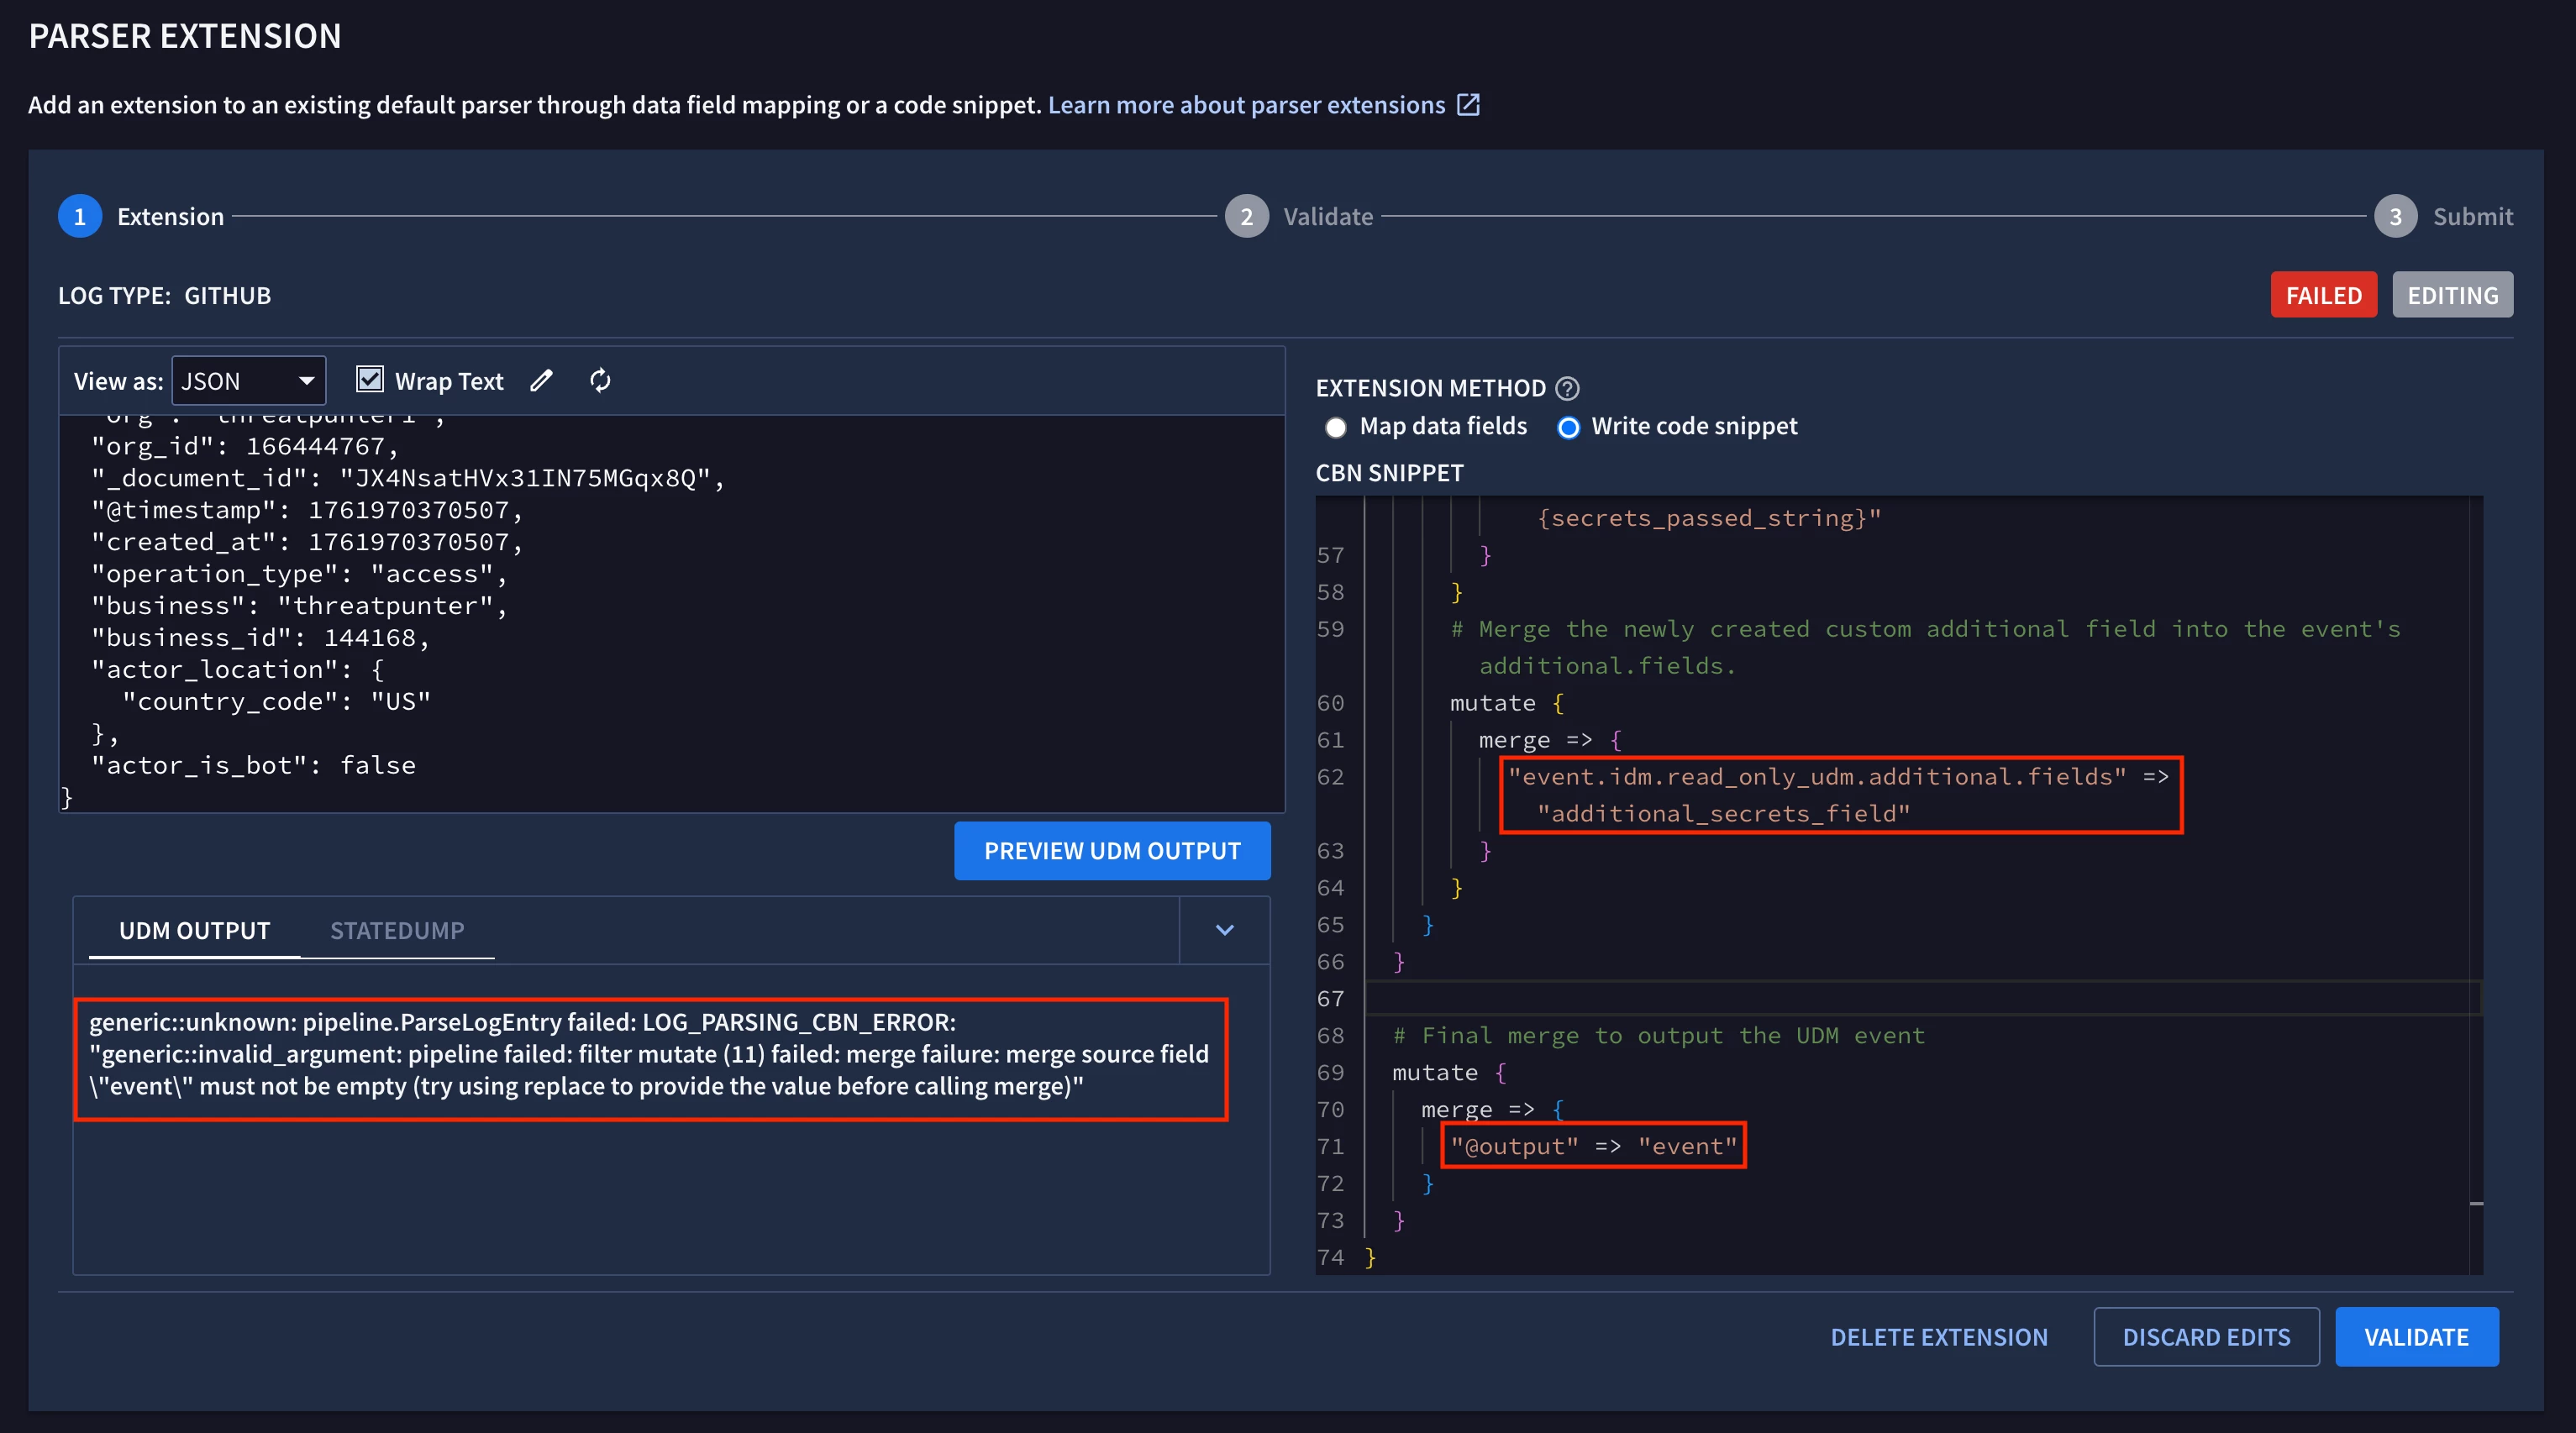Click the EDITING status badge
The height and width of the screenshot is (1433, 2576).
(2452, 295)
